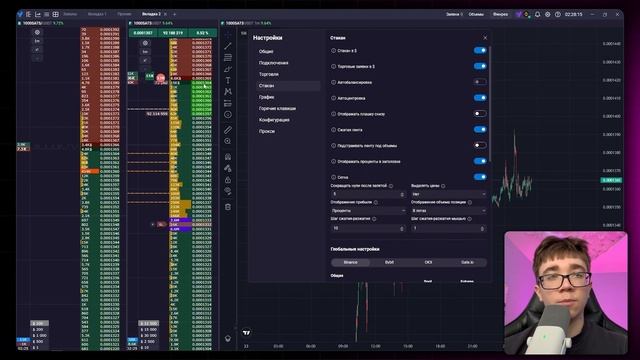640x360 pixels.
Task: Click the brush drawing tool in chart toolbar
Action: pos(228,69)
